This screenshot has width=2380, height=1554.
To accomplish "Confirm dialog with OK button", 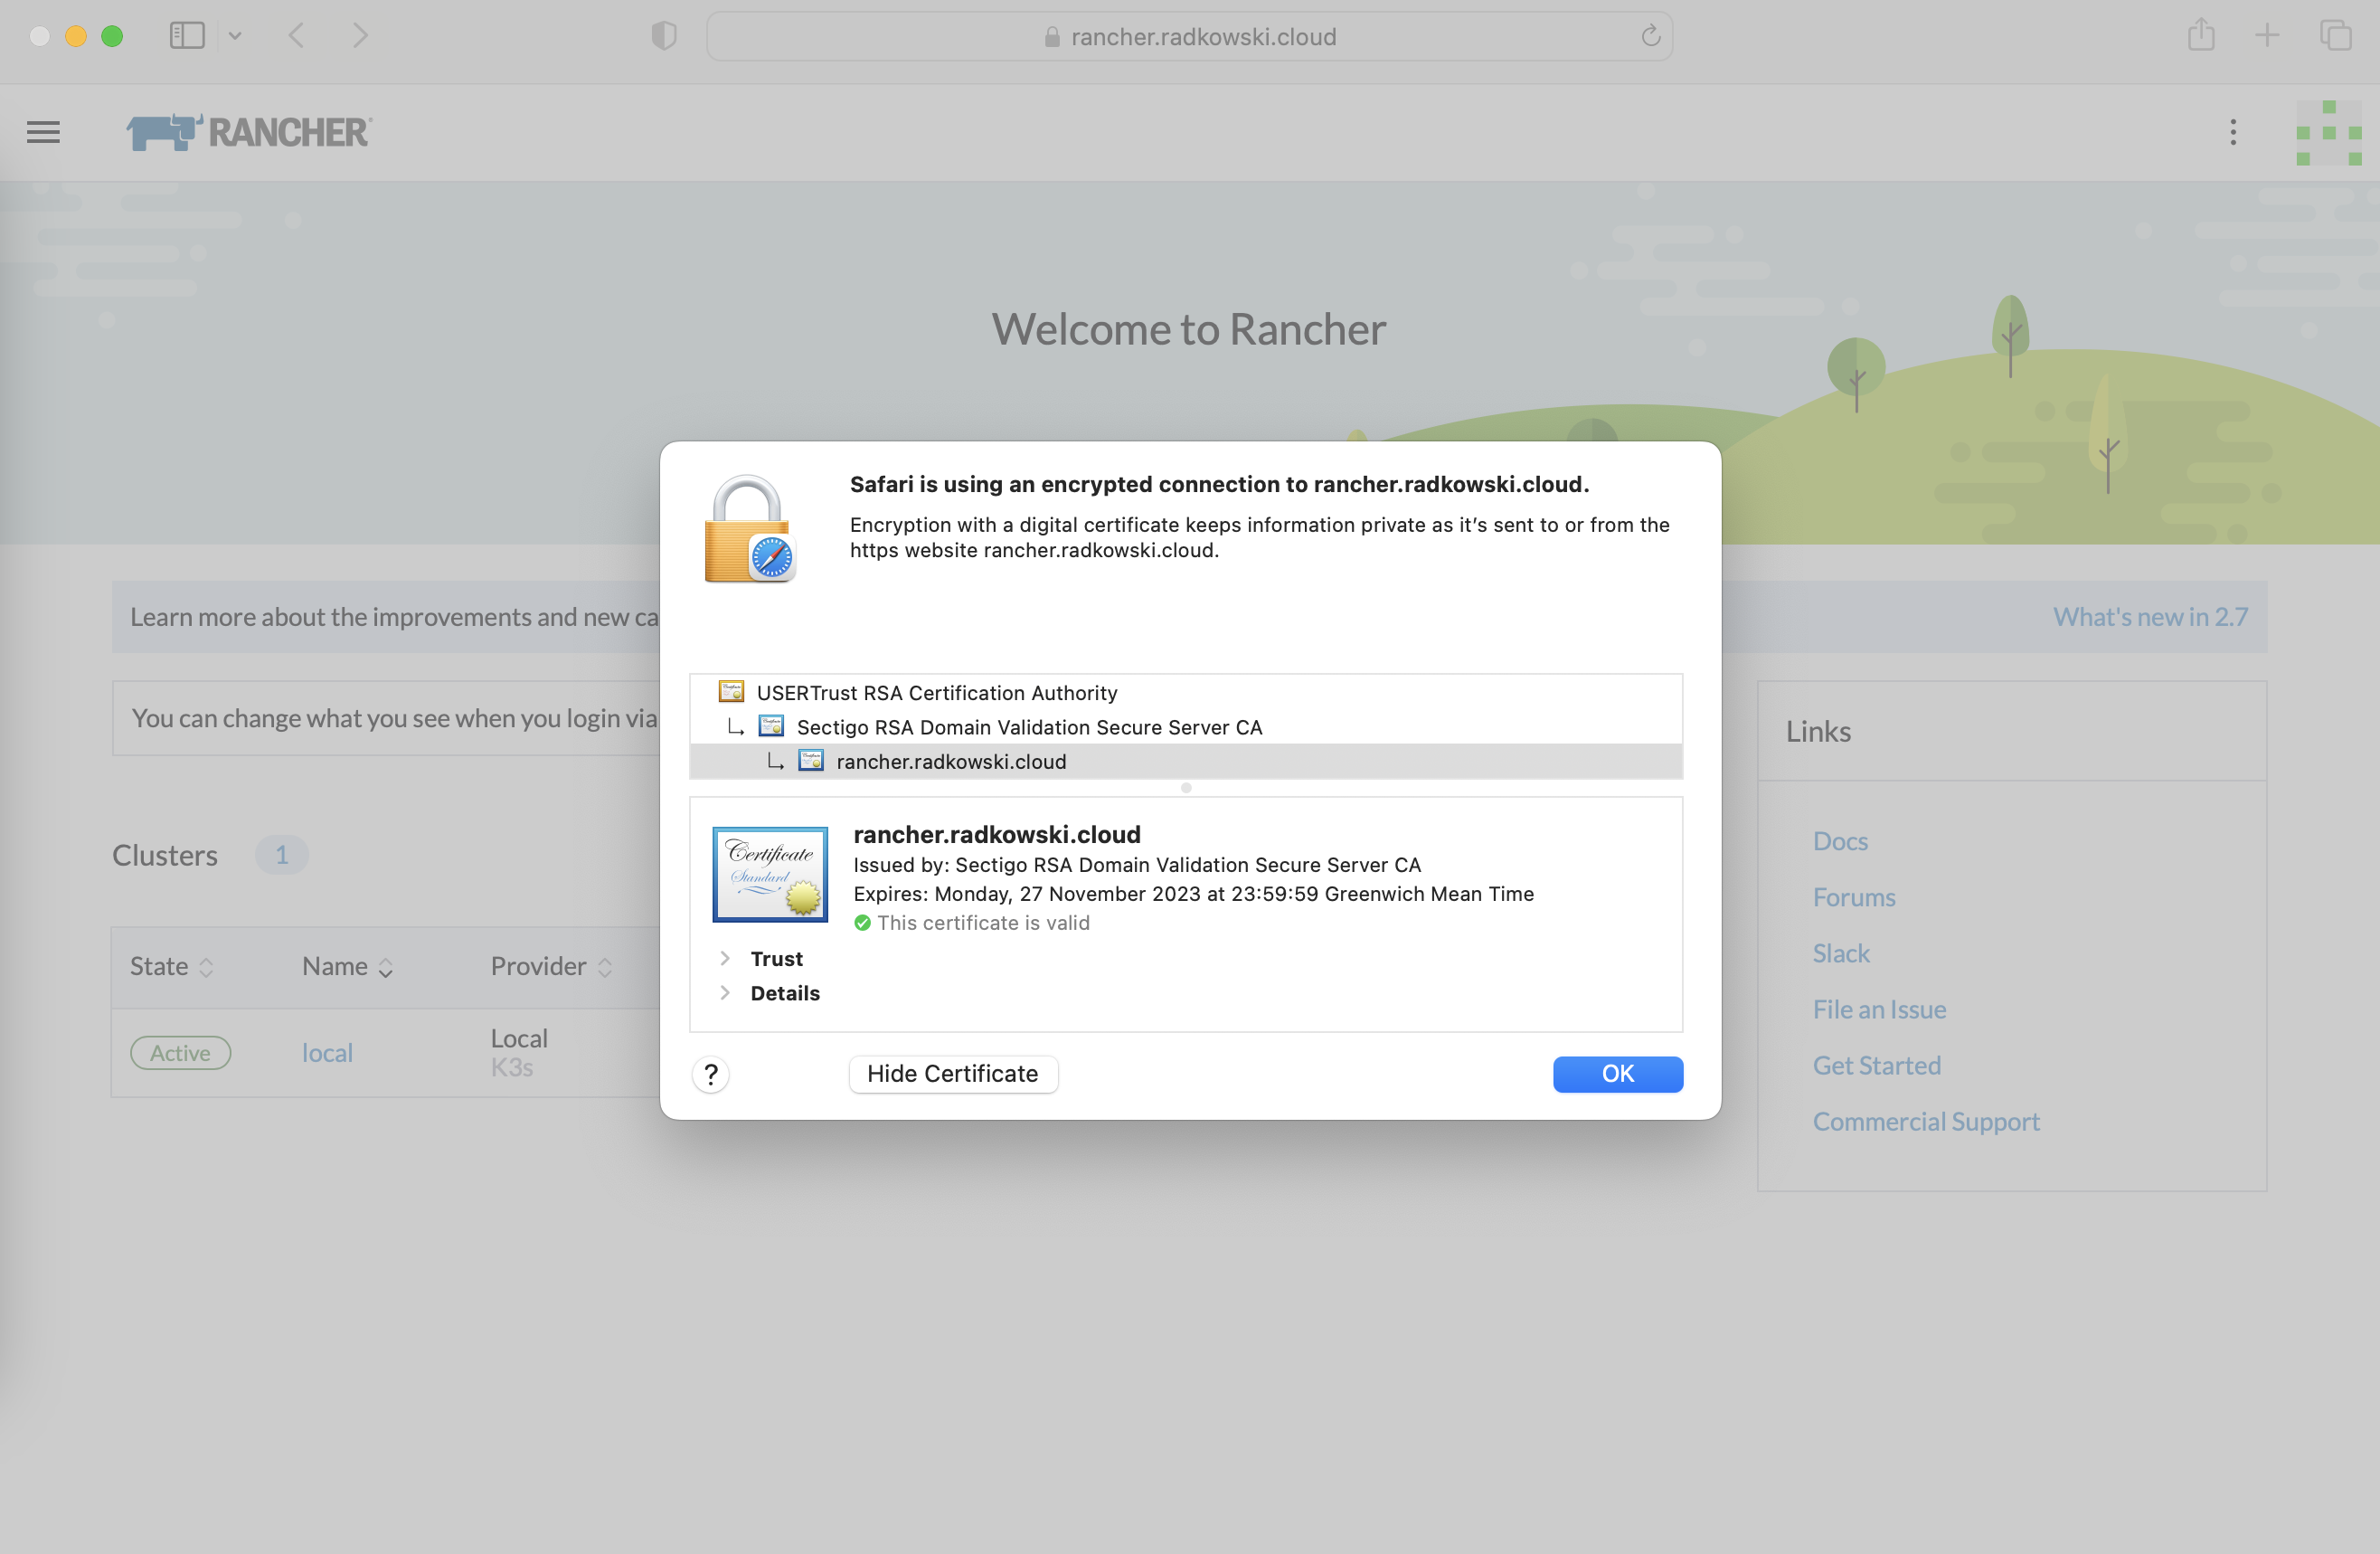I will (1617, 1074).
